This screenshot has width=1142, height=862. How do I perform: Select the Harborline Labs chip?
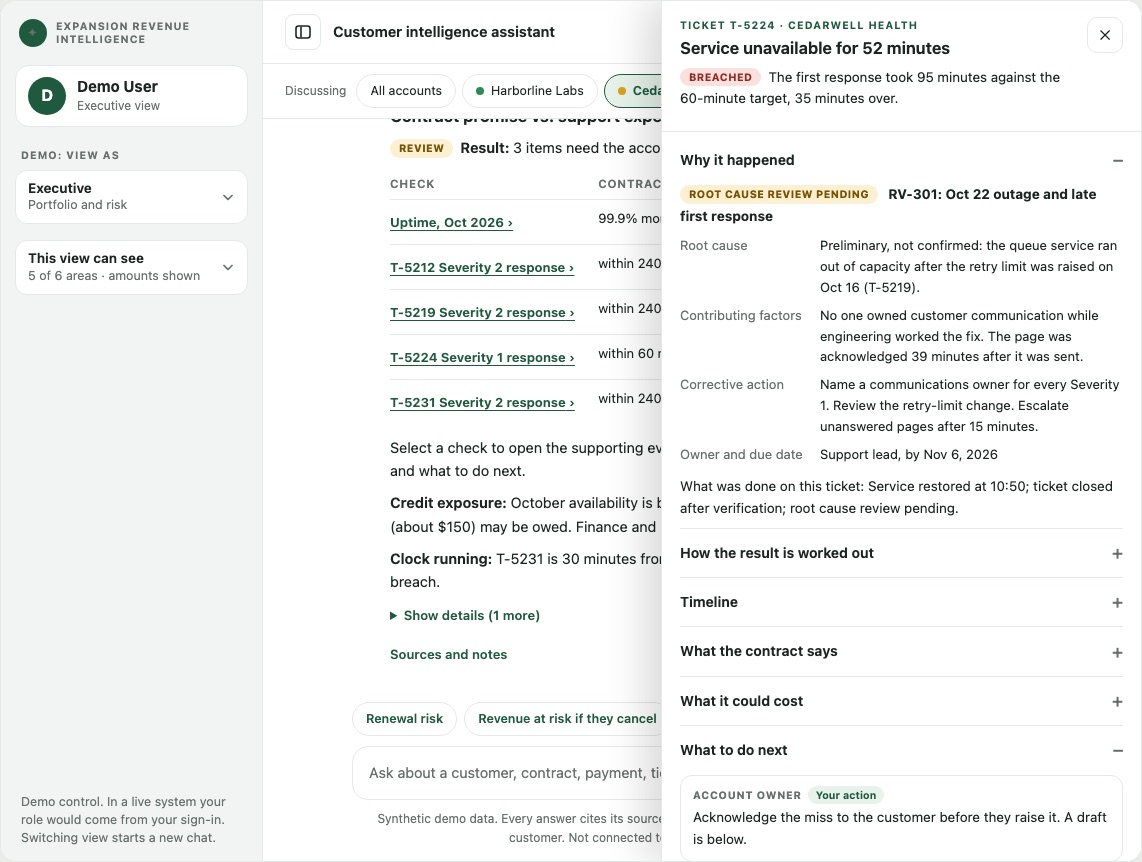(529, 91)
